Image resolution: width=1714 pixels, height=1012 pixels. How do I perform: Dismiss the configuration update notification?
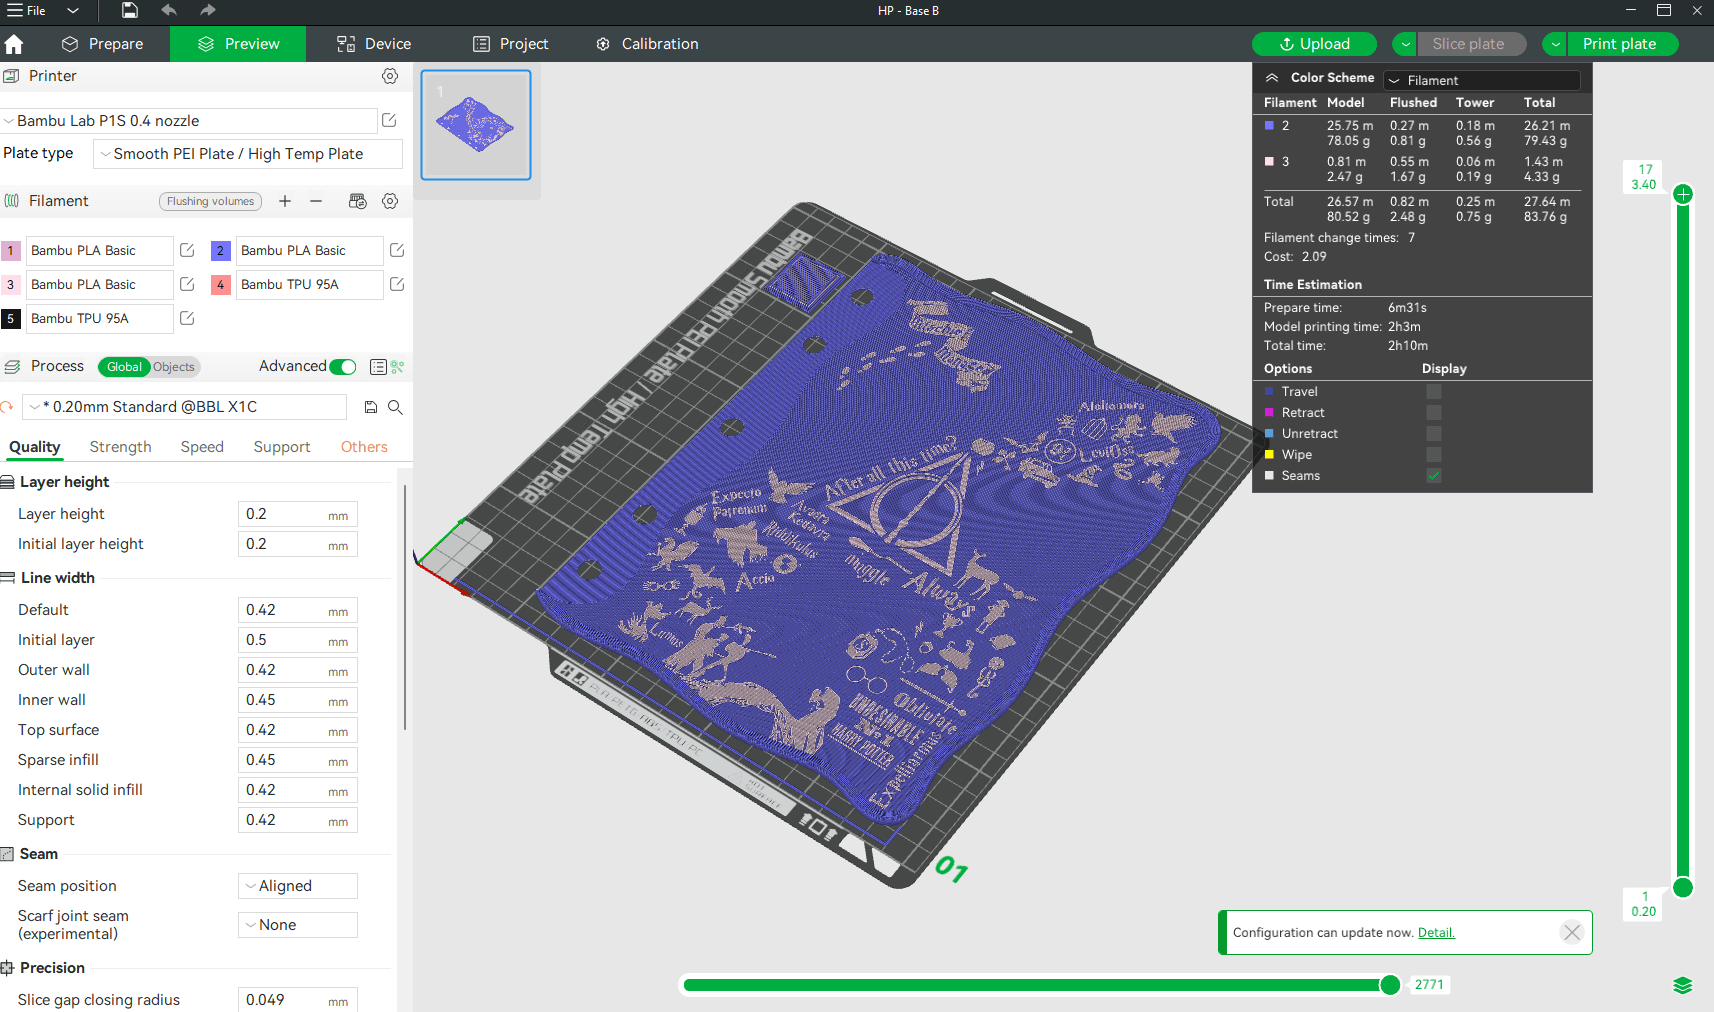click(1572, 932)
